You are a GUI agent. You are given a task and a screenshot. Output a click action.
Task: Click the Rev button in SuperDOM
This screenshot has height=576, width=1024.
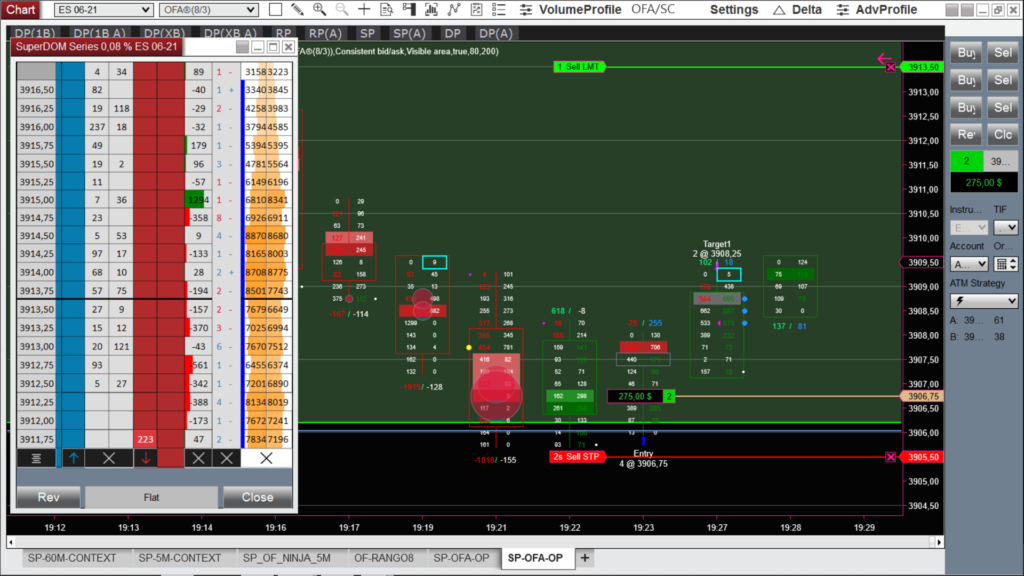[x=49, y=498]
